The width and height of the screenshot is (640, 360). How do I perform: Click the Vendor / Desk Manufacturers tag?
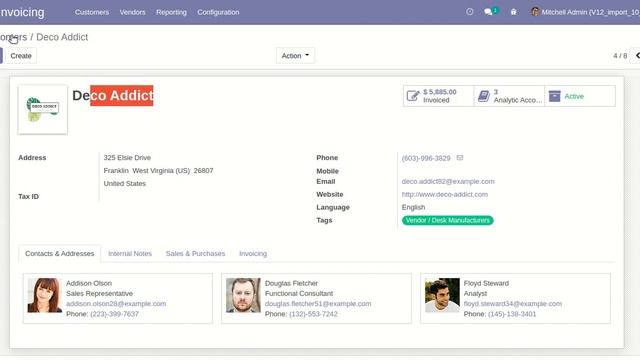tap(447, 220)
